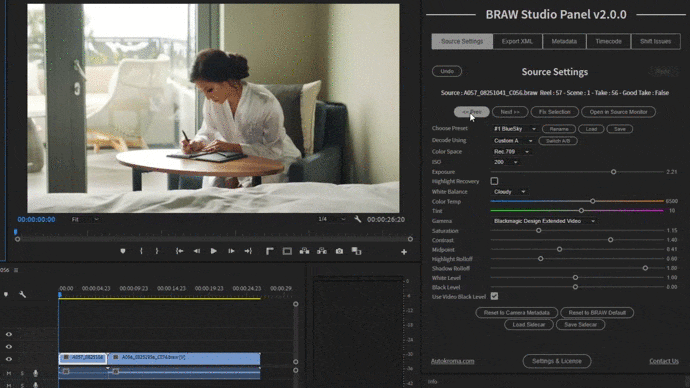This screenshot has height=388, width=690.
Task: Open the Autokroma.com link
Action: [452, 361]
